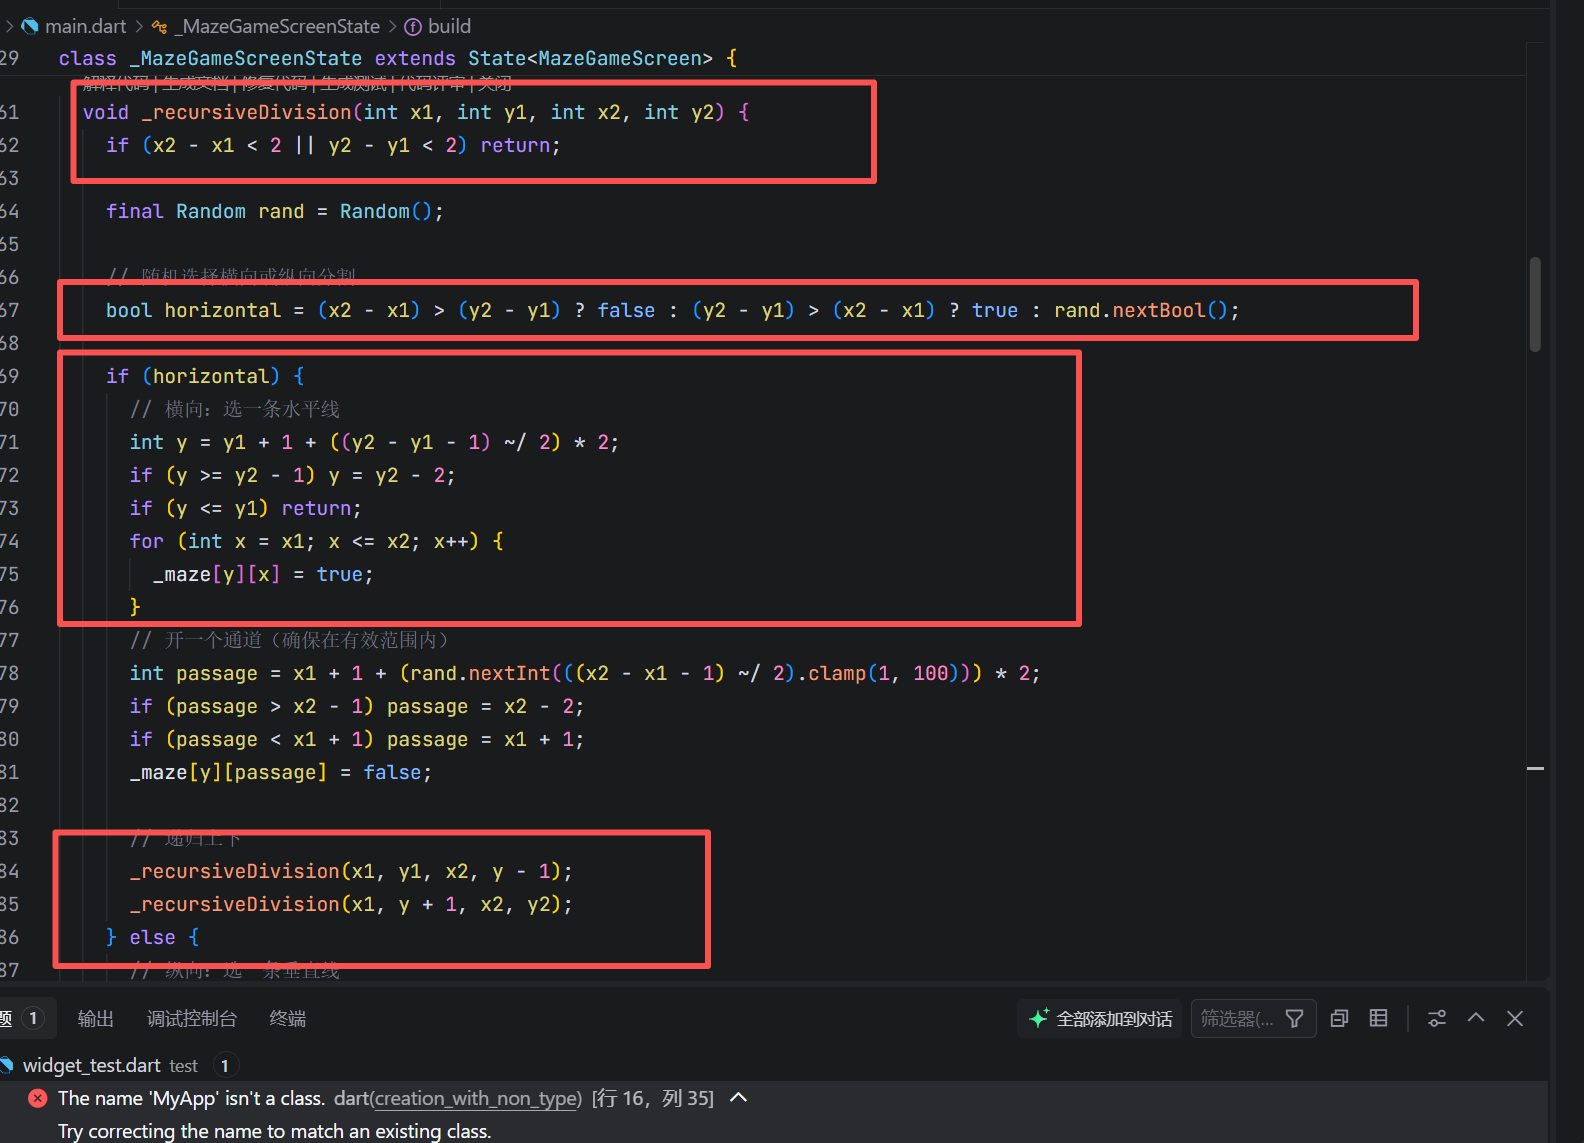
Task: Maximize the panel with the up chevron
Action: (1476, 1018)
